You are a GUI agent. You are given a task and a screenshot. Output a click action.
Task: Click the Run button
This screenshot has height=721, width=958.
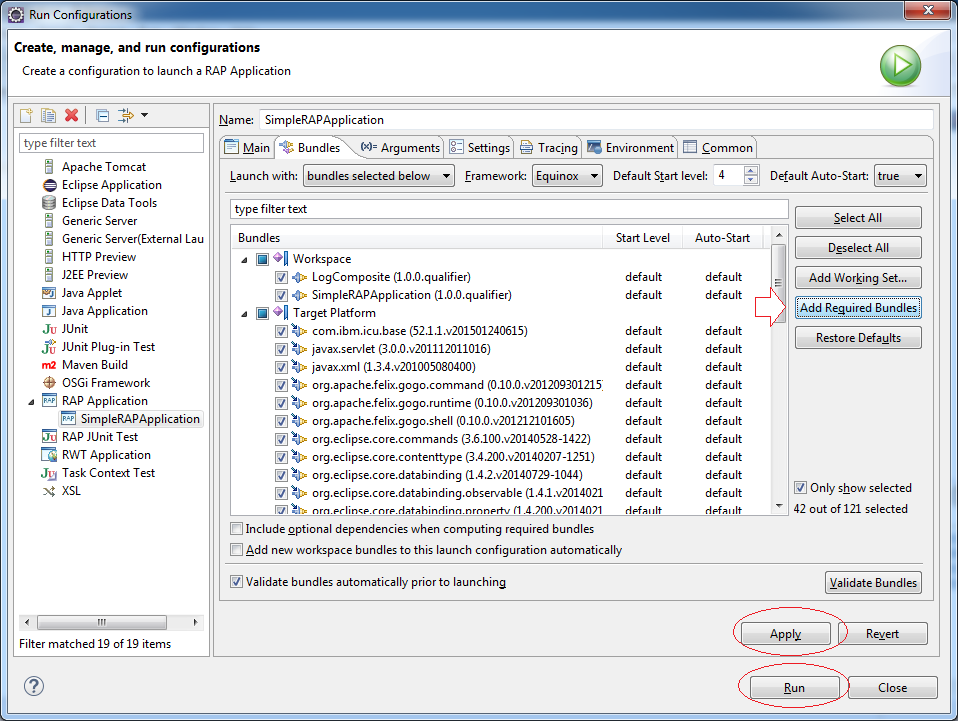point(794,687)
